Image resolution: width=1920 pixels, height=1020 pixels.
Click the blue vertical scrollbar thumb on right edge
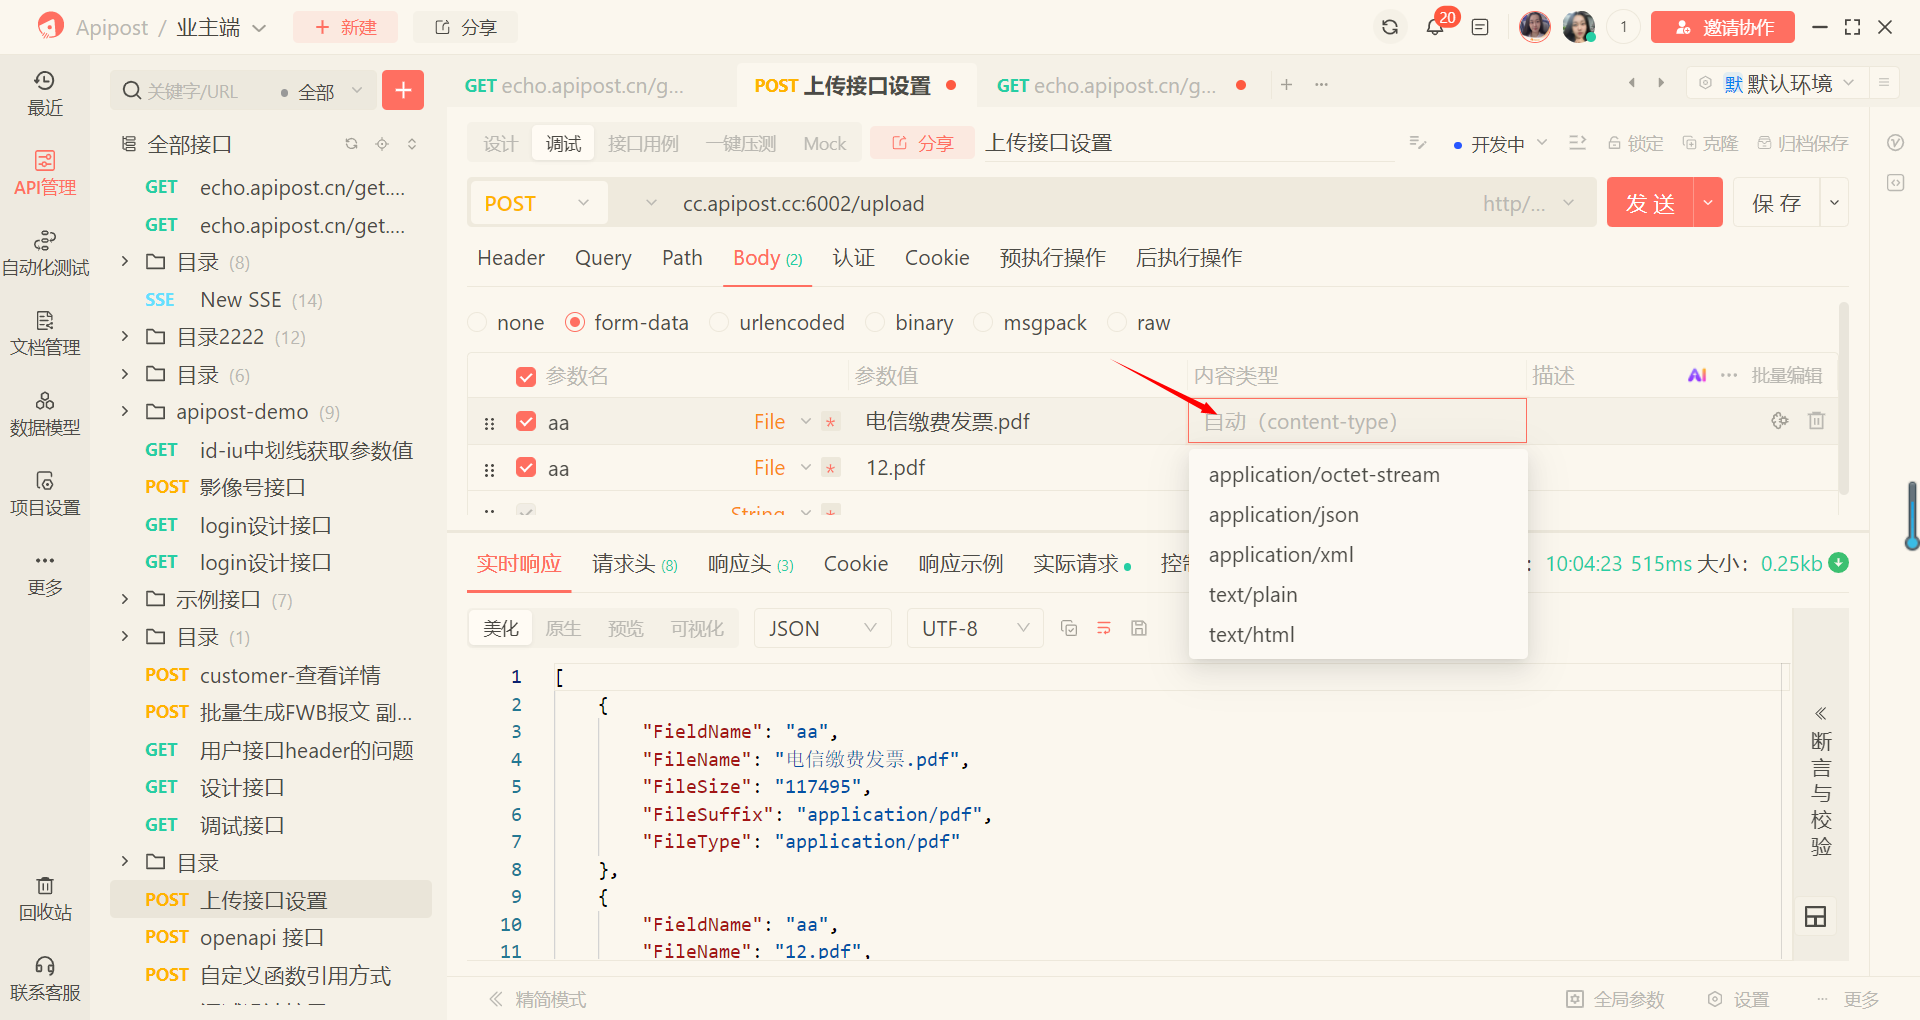pyautogui.click(x=1912, y=515)
